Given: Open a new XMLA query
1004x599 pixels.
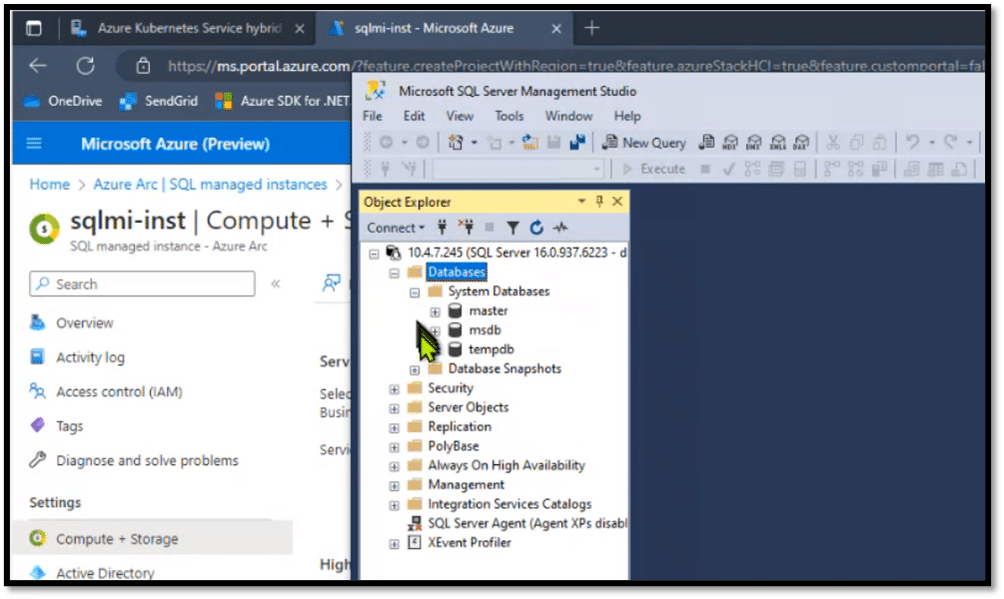Looking at the screenshot, I should [777, 142].
